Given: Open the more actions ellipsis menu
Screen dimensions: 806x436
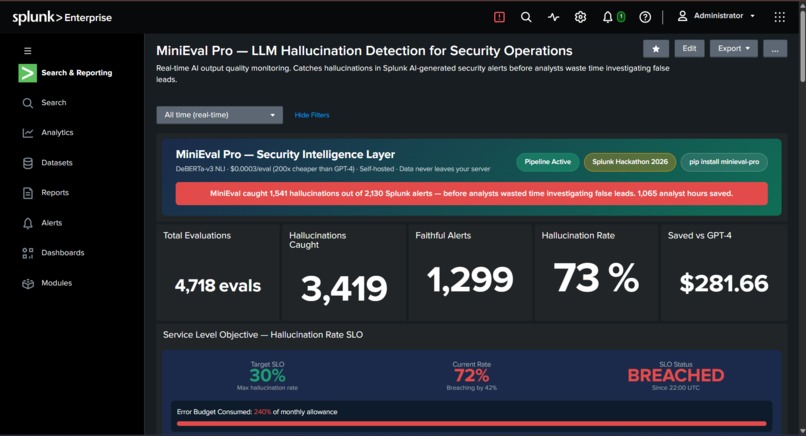Looking at the screenshot, I should [x=775, y=49].
